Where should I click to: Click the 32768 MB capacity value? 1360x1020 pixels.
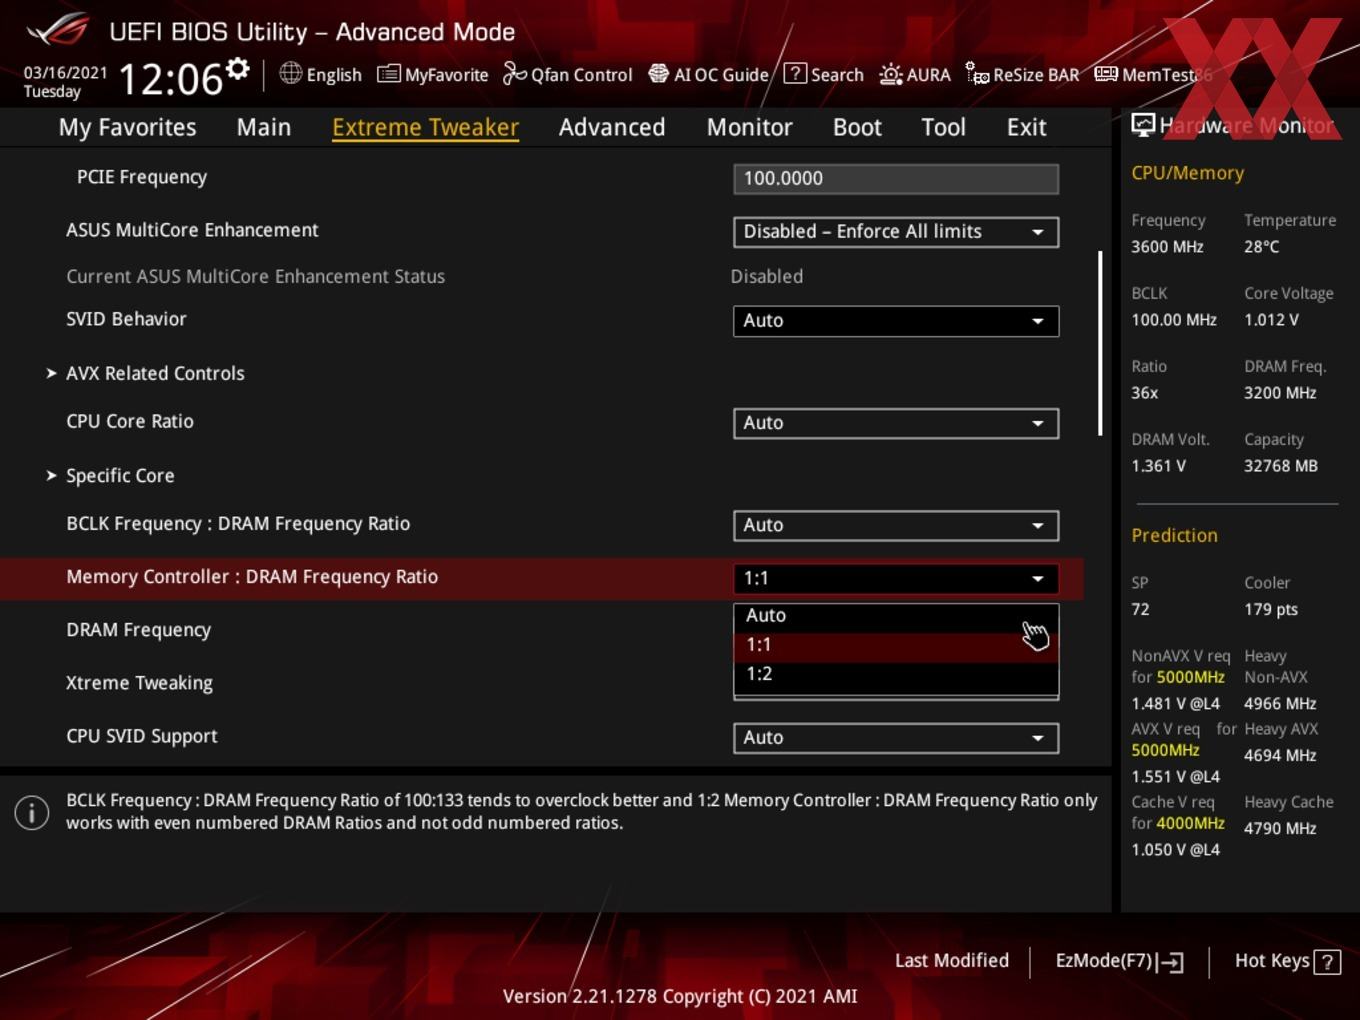[1281, 466]
